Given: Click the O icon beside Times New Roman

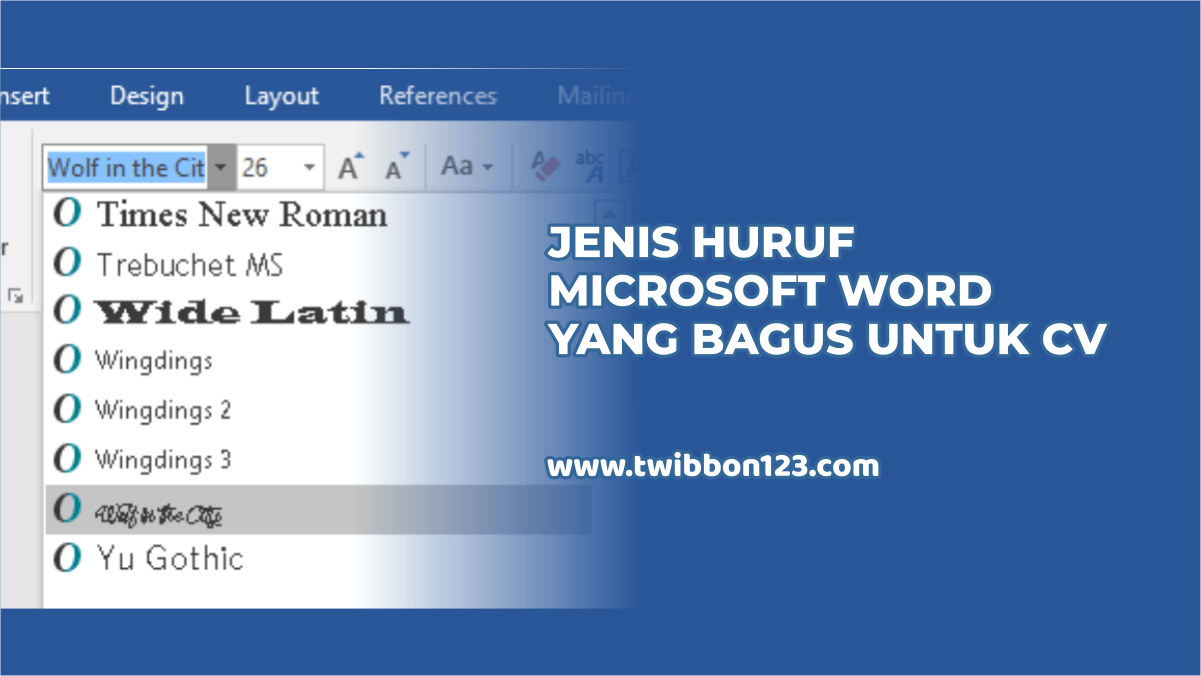Looking at the screenshot, I should [67, 214].
